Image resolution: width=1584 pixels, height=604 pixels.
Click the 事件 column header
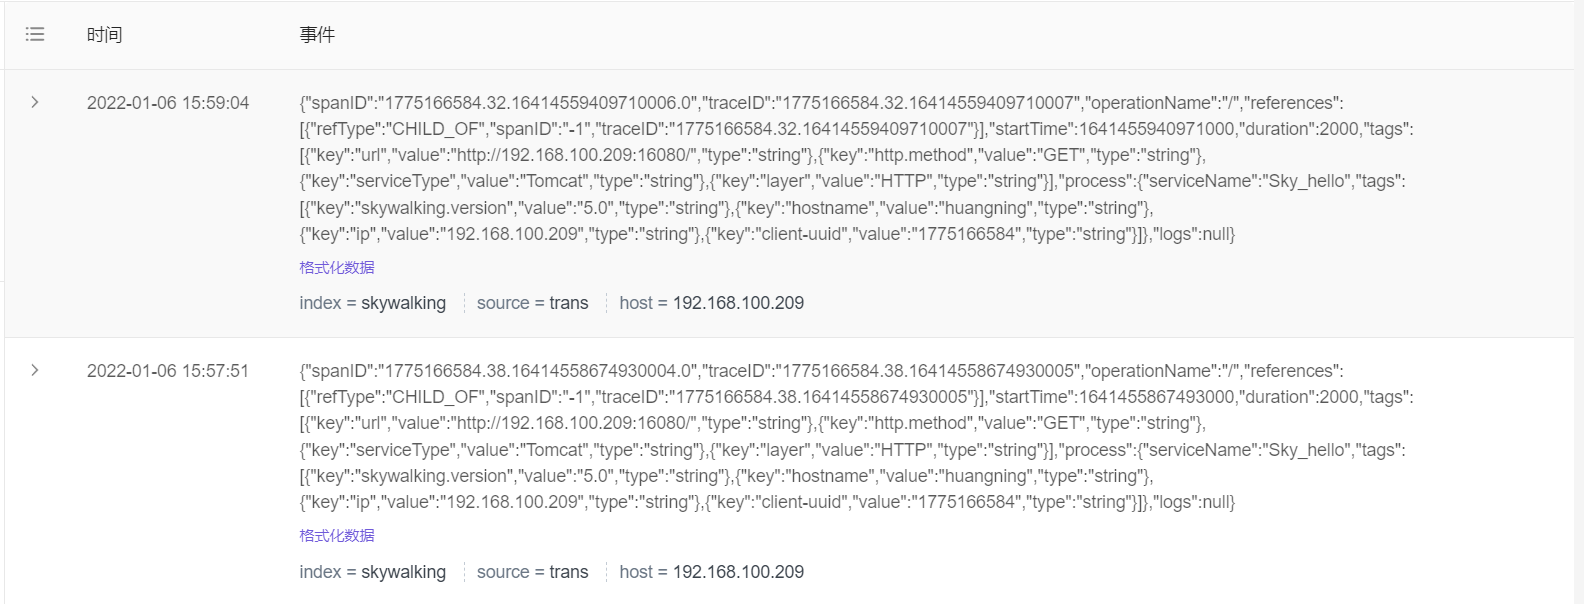click(317, 35)
